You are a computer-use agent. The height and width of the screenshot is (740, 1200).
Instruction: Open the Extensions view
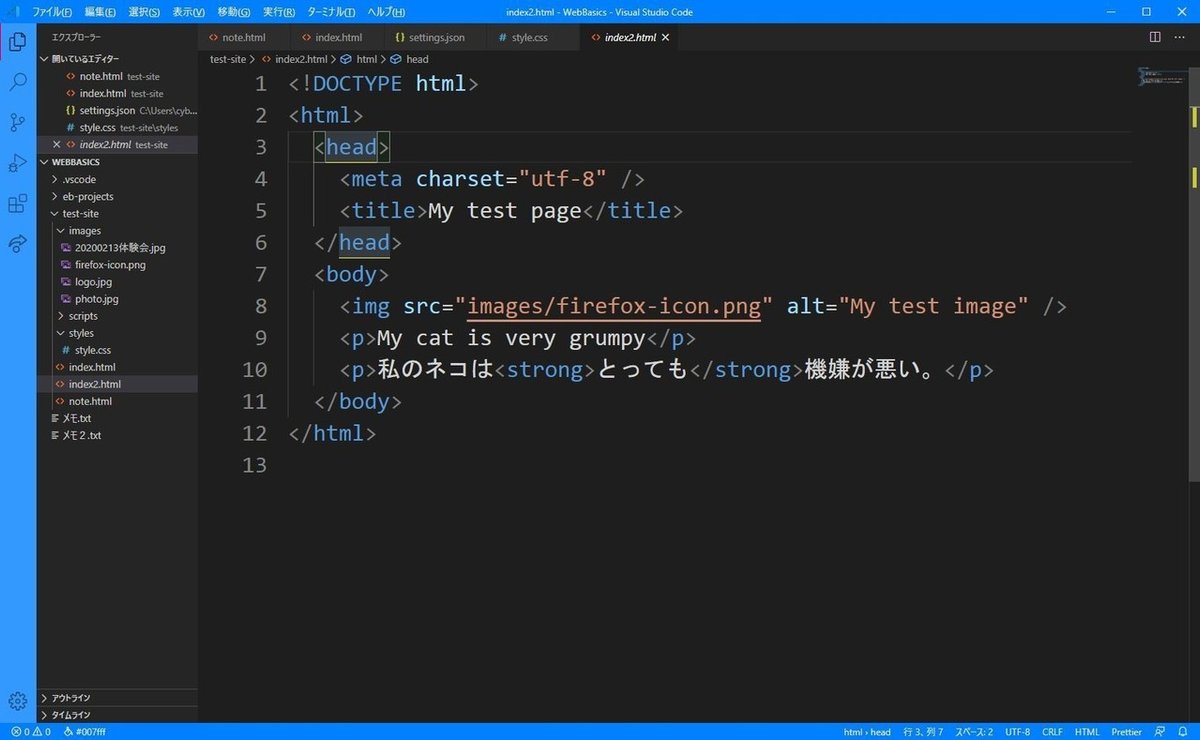17,201
